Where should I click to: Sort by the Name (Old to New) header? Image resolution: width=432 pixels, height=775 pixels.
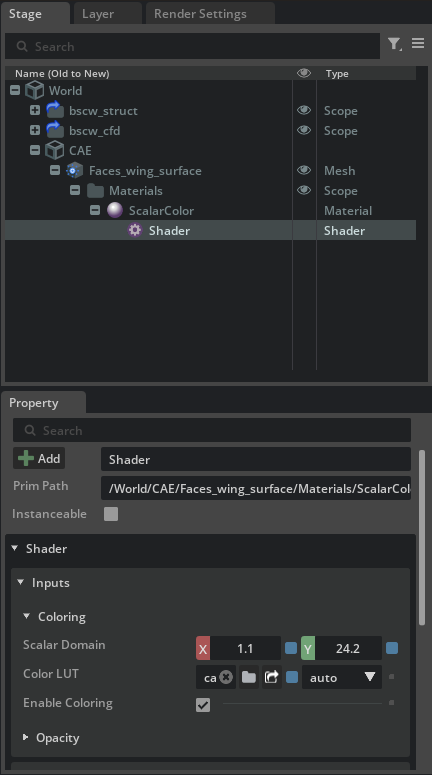pos(62,74)
